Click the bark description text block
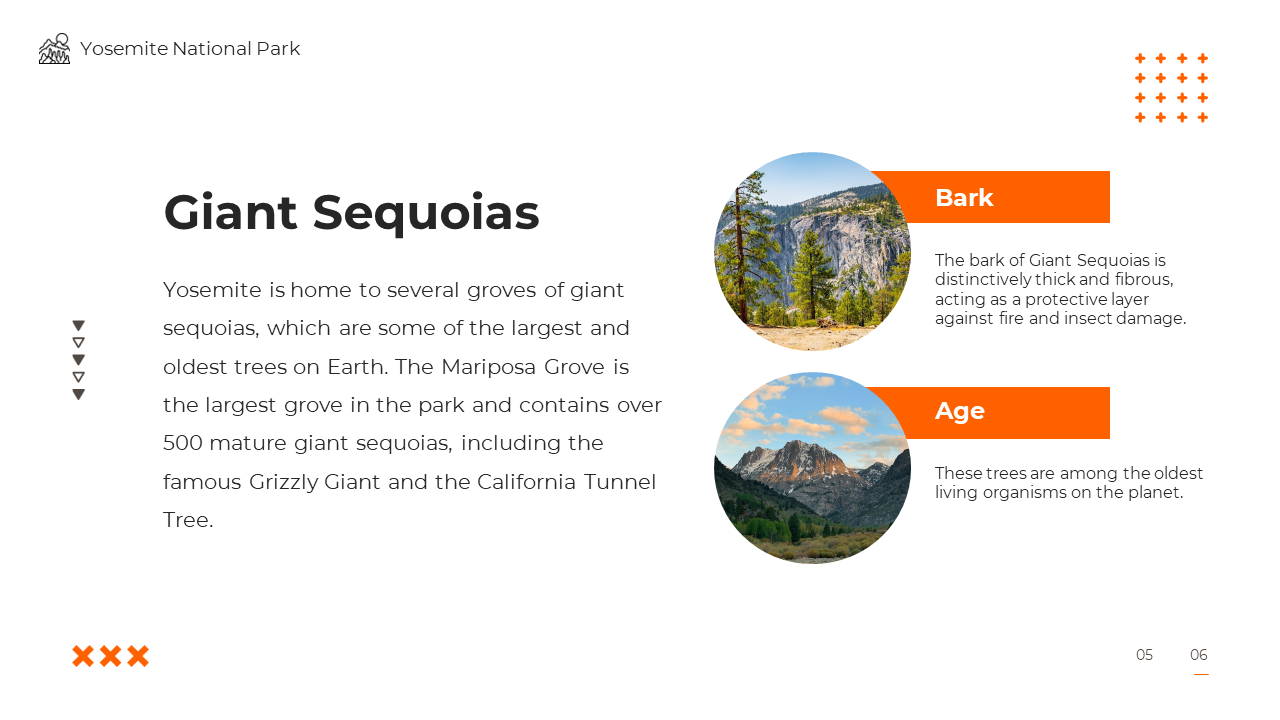The width and height of the screenshot is (1280, 720). coord(1061,289)
